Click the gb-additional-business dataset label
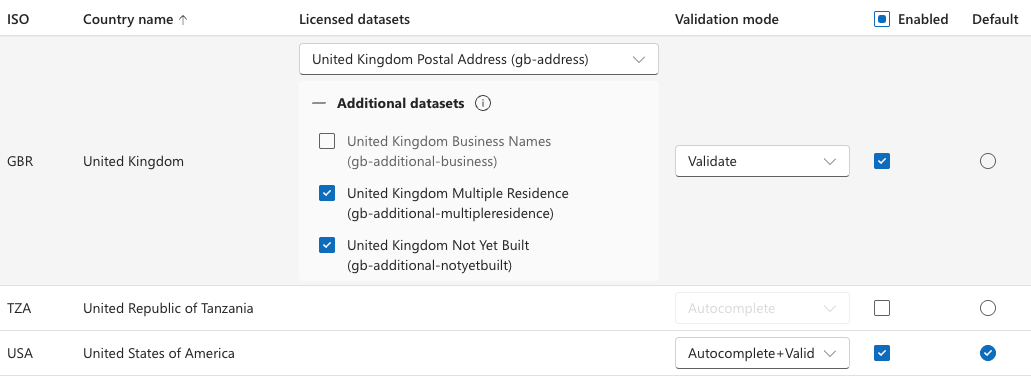Screen dimensions: 1031x377 (x=449, y=151)
